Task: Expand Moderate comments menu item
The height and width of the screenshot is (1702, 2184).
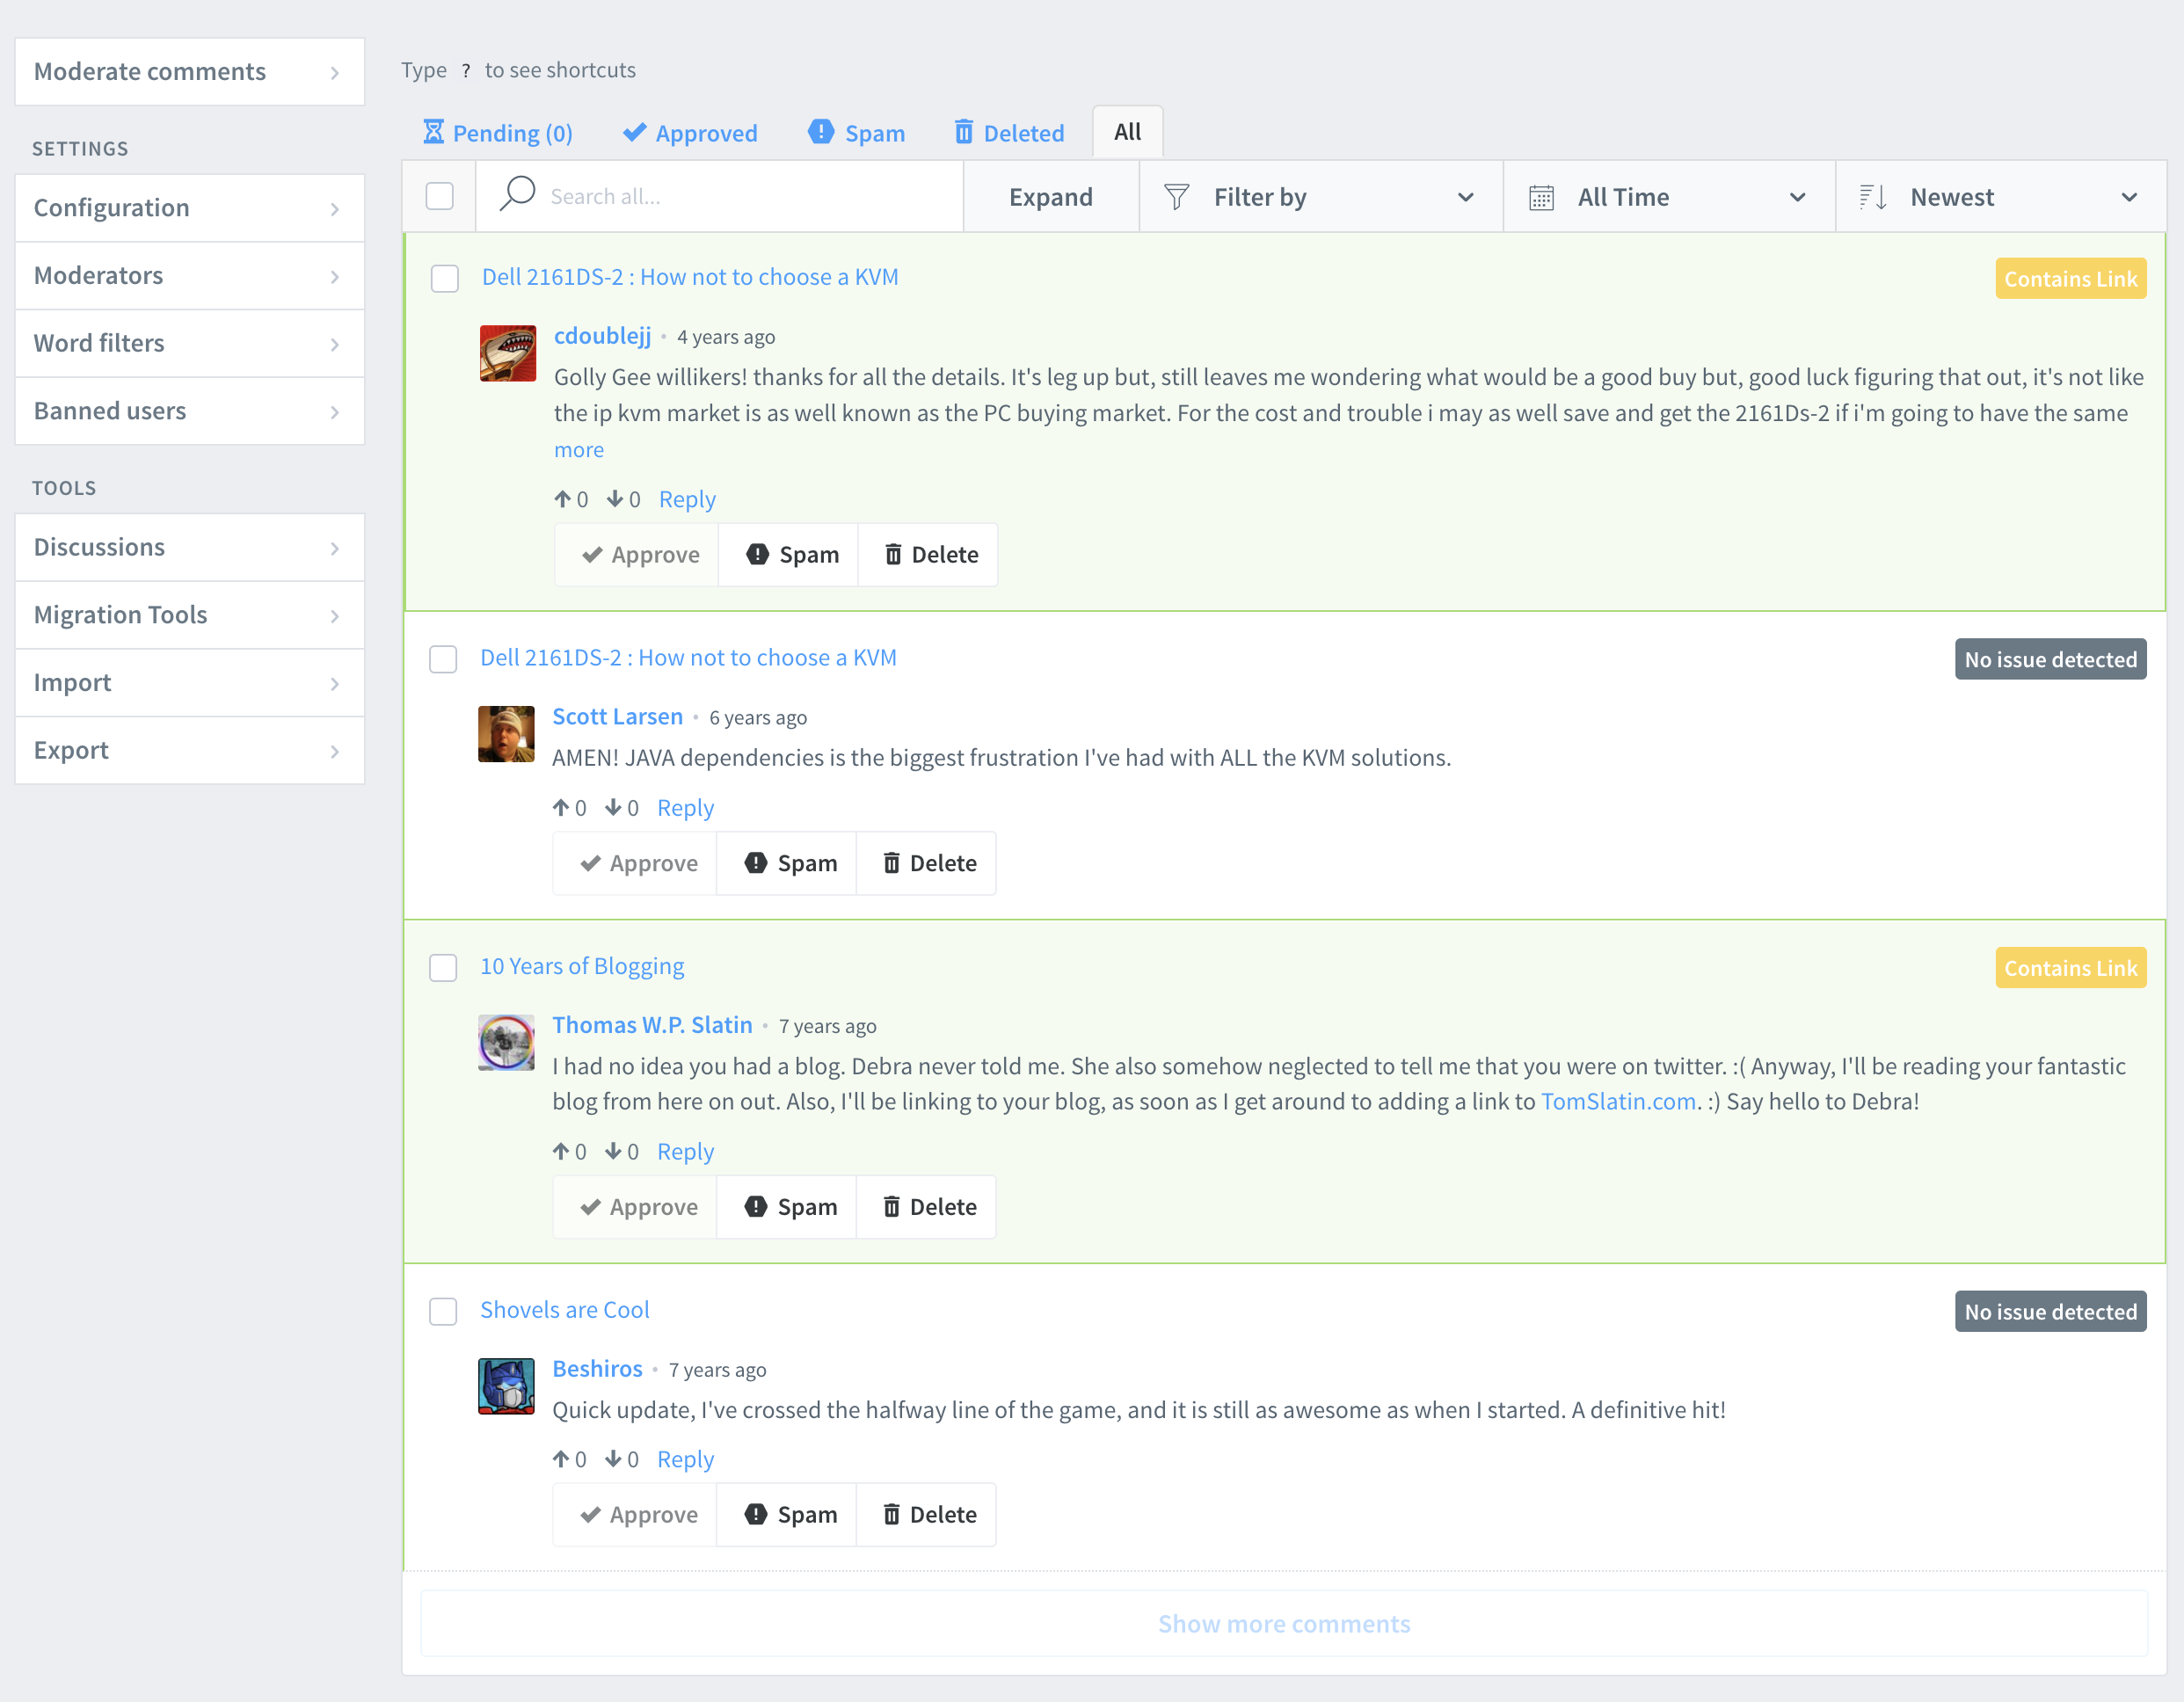Action: click(x=190, y=72)
